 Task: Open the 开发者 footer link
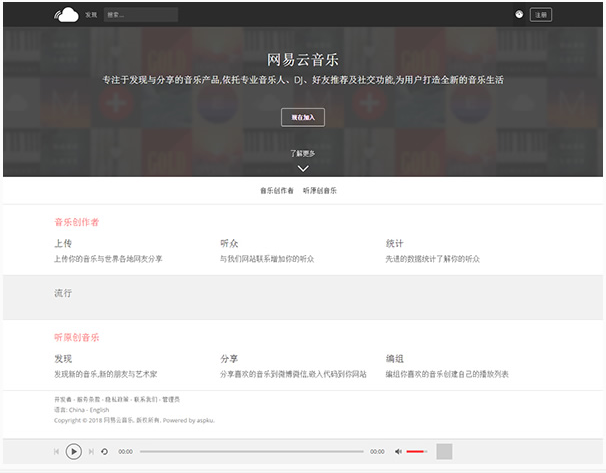tap(63, 399)
